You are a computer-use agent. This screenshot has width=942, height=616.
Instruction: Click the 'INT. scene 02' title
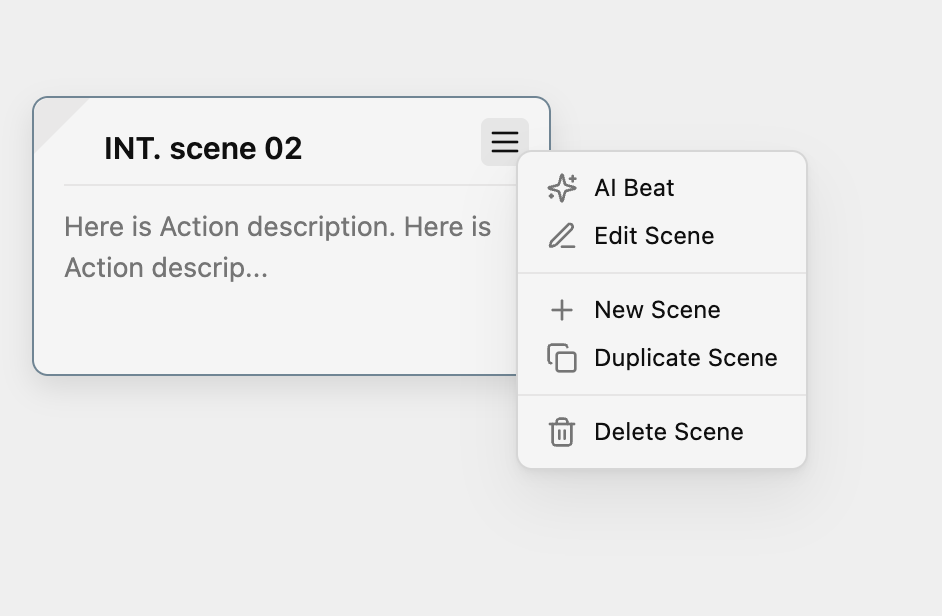203,148
